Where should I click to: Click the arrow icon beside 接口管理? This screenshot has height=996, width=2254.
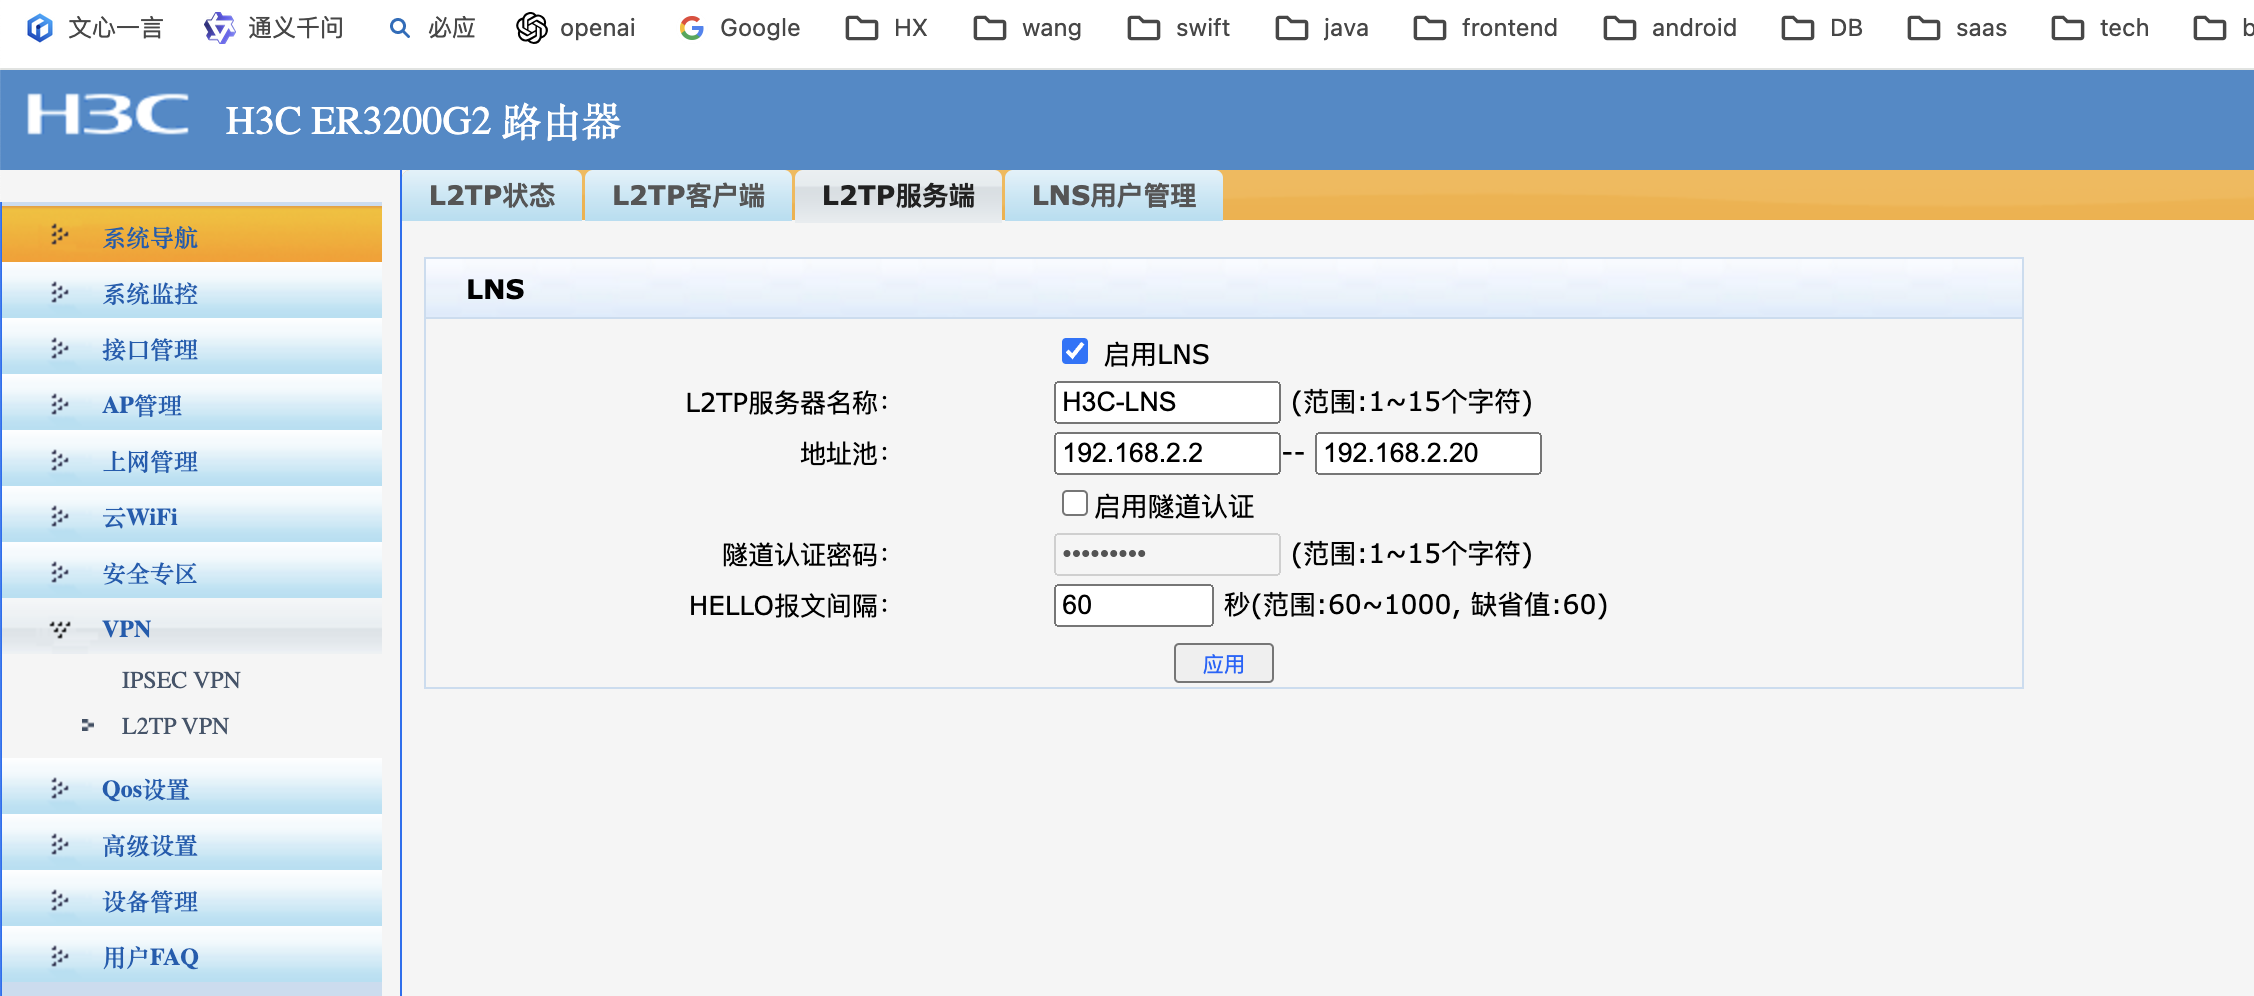click(x=60, y=347)
